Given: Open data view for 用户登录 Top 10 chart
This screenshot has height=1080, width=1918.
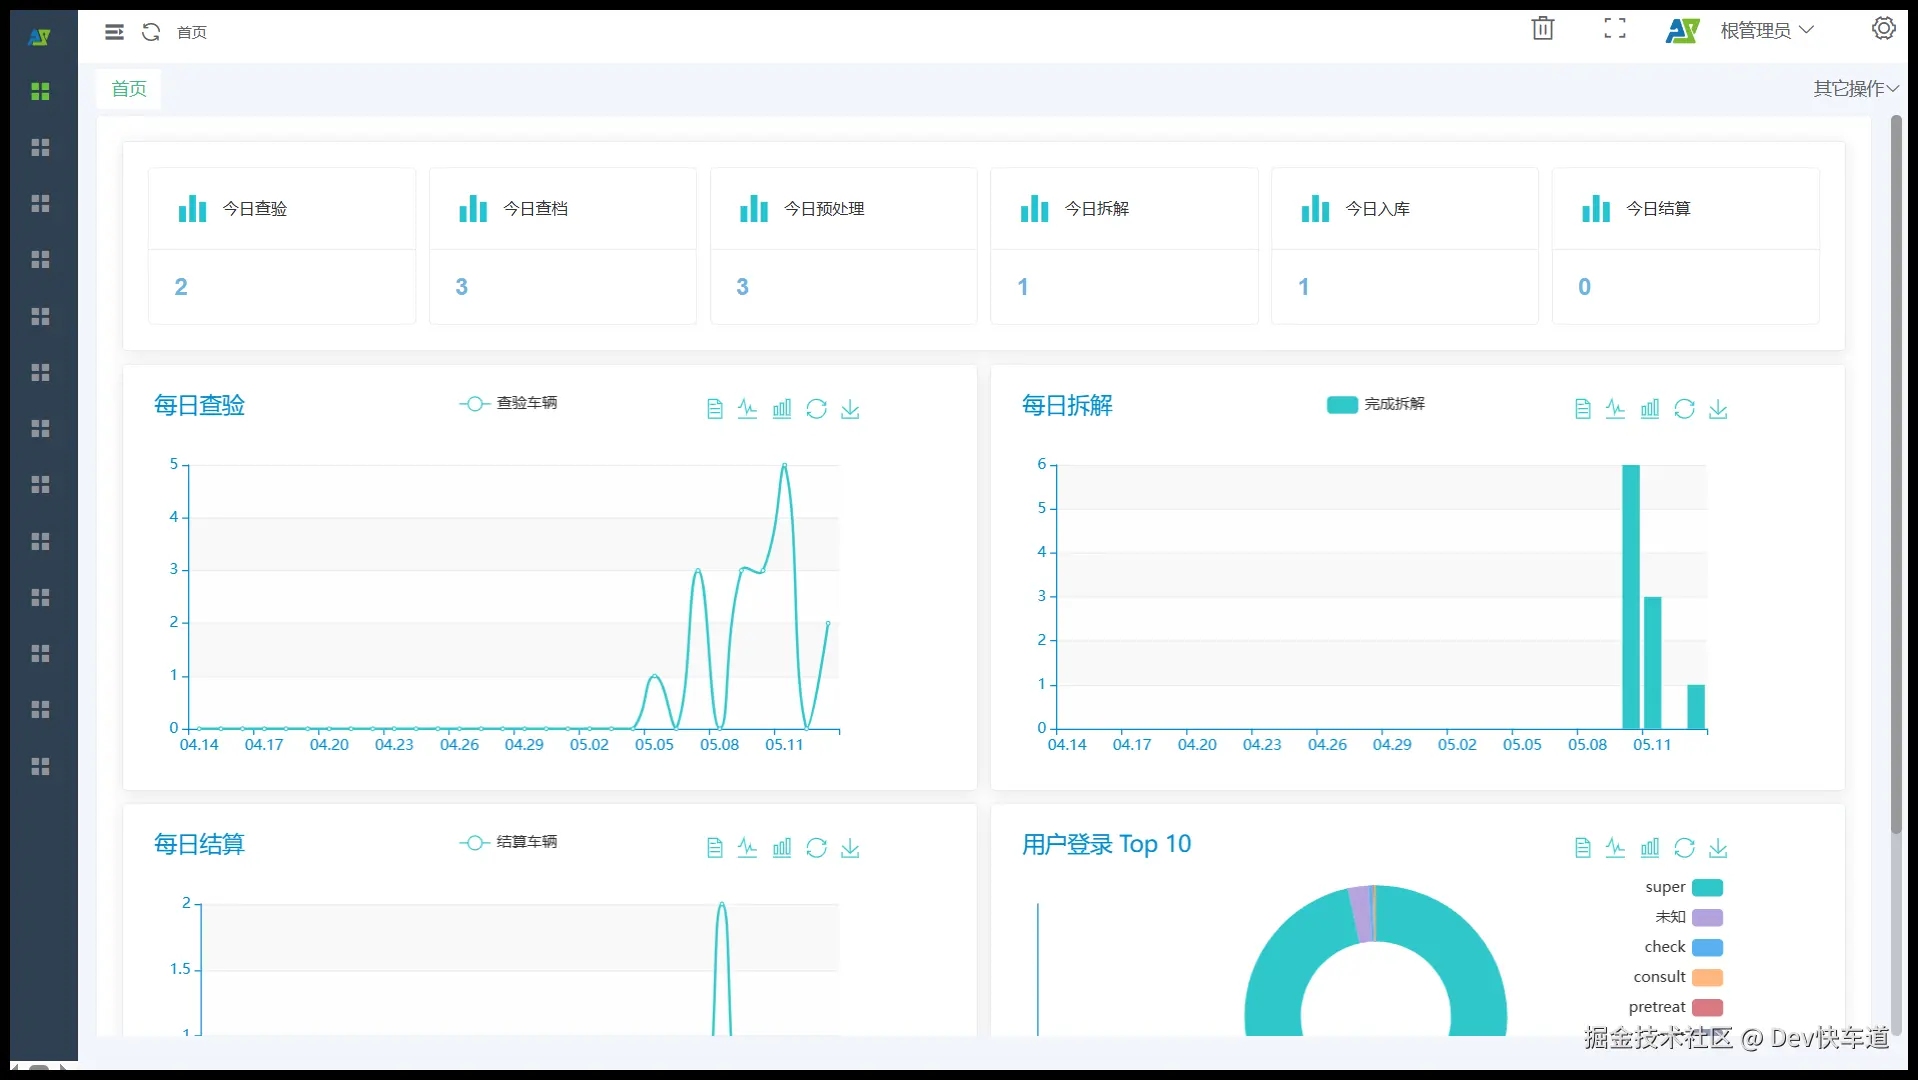Looking at the screenshot, I should [1583, 848].
